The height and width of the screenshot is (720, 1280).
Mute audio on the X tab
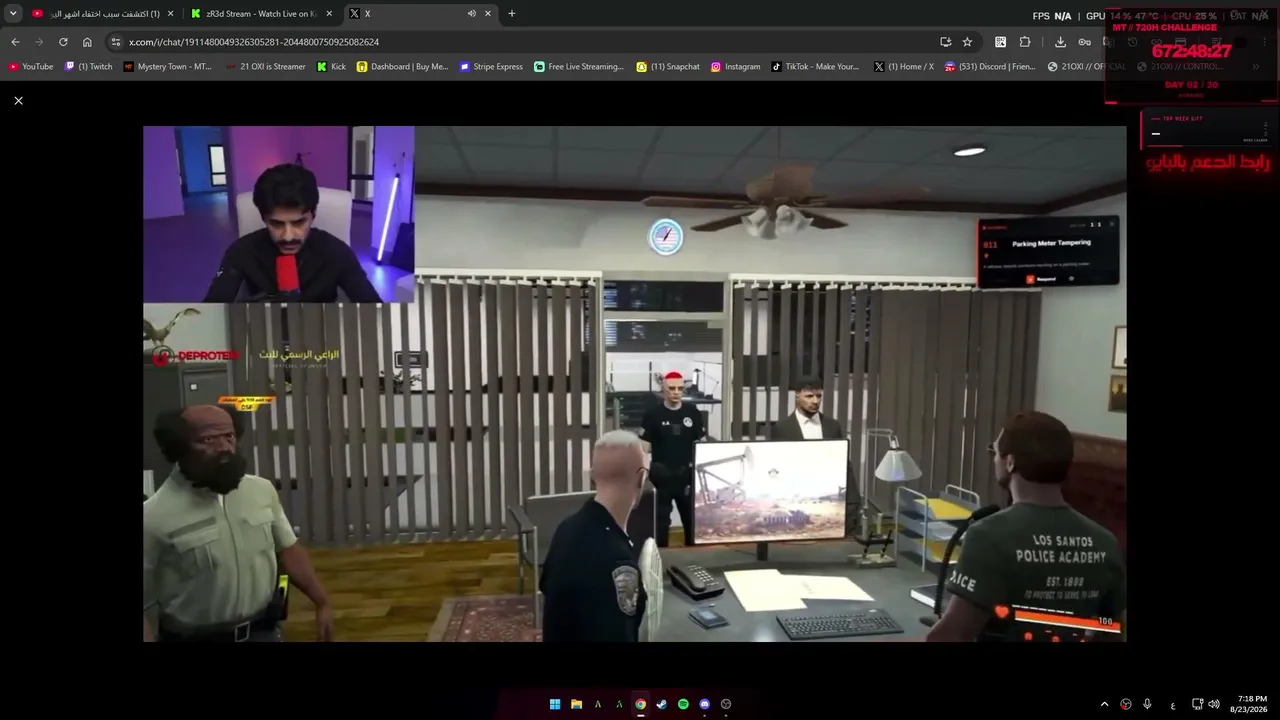click(x=471, y=14)
